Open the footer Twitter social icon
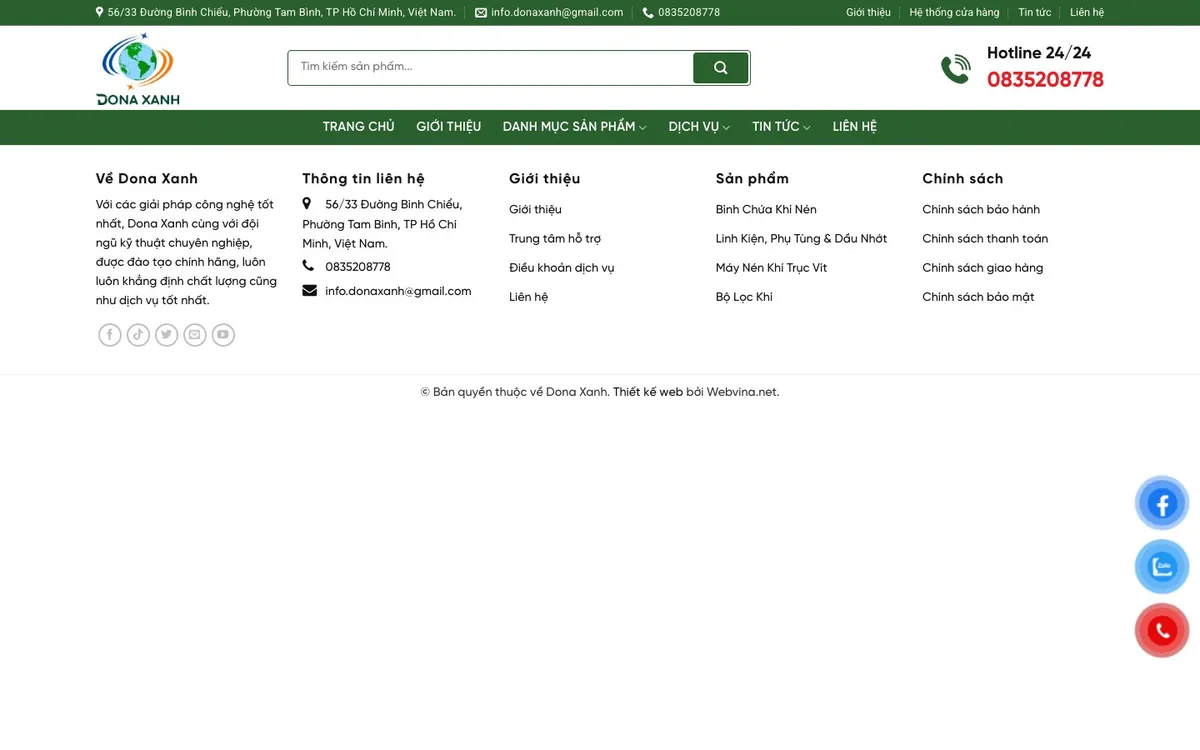Screen dimensions: 1200x750 (x=166, y=335)
